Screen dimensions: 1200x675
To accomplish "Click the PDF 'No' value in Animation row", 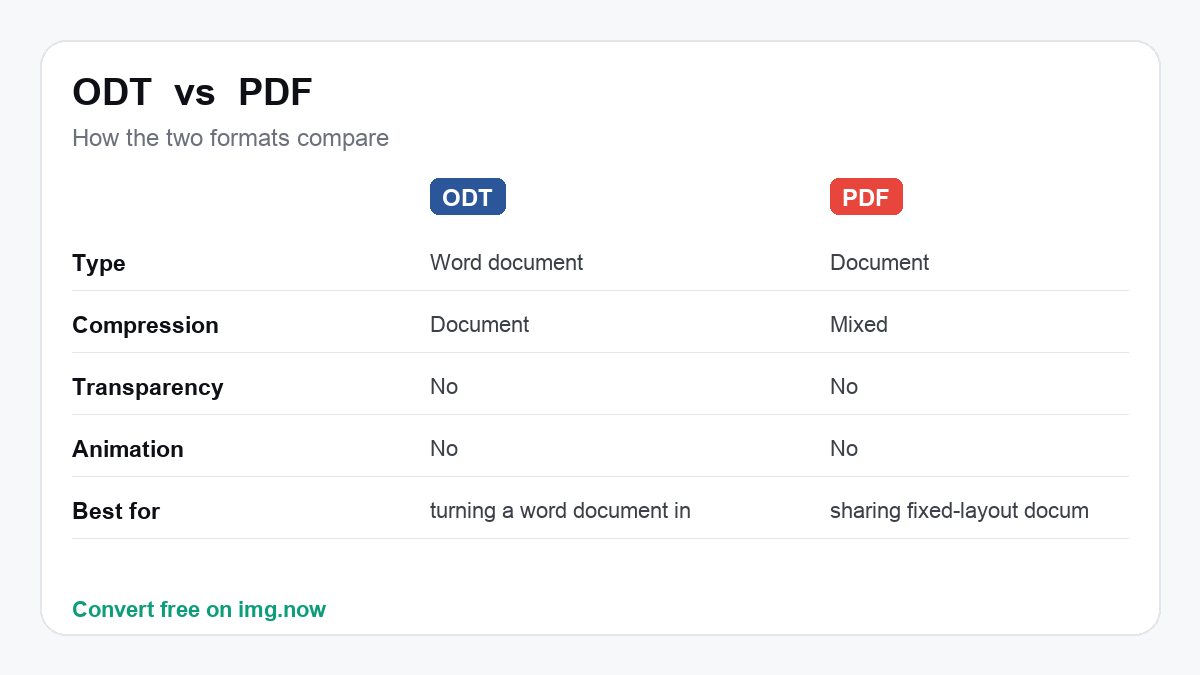I will coord(844,448).
